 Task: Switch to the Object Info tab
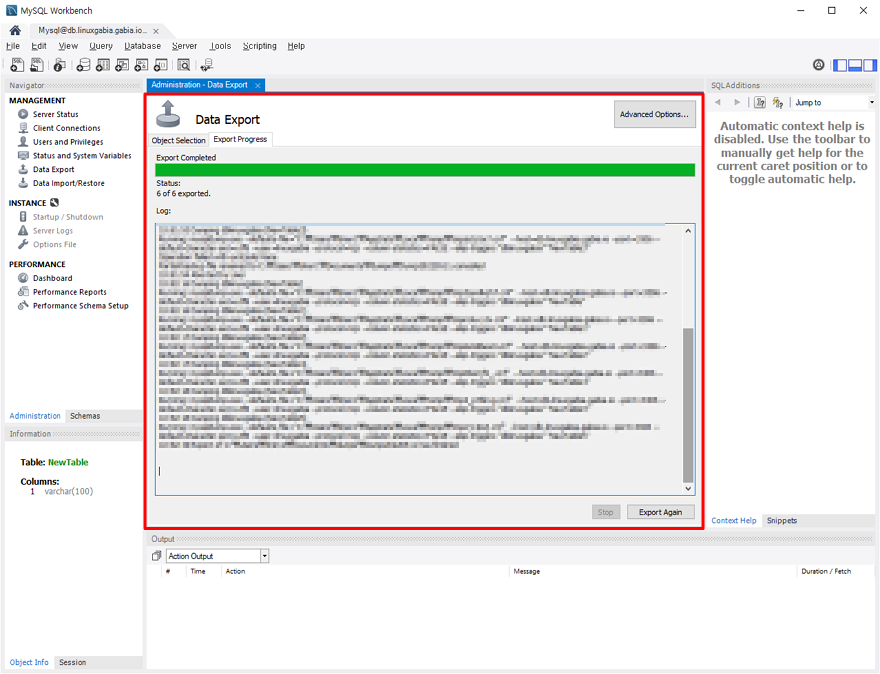29,662
